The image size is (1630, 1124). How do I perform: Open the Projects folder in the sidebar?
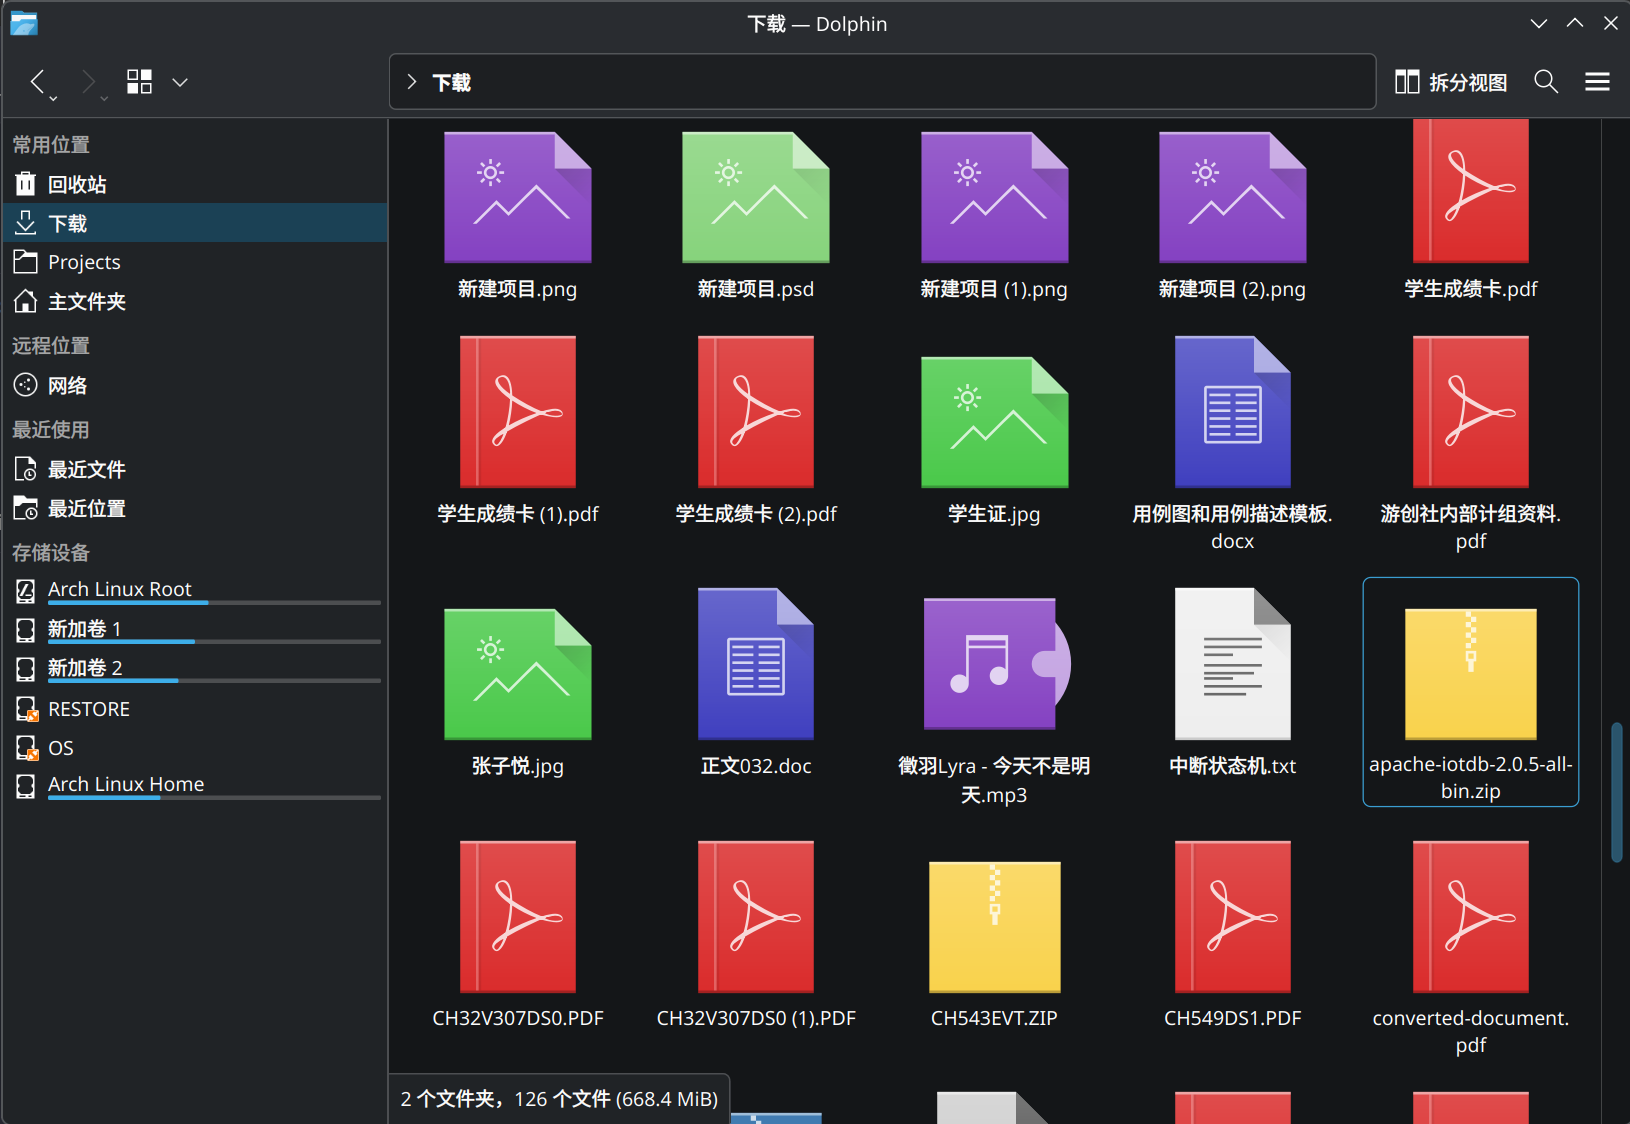point(84,261)
